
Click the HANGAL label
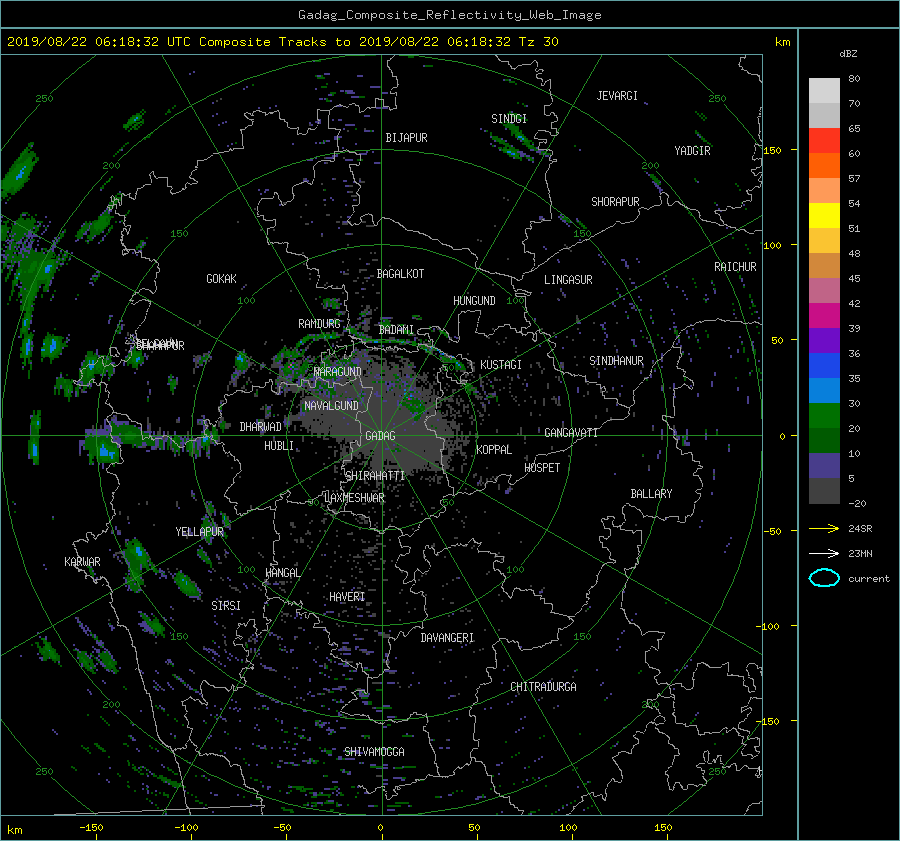[x=282, y=573]
